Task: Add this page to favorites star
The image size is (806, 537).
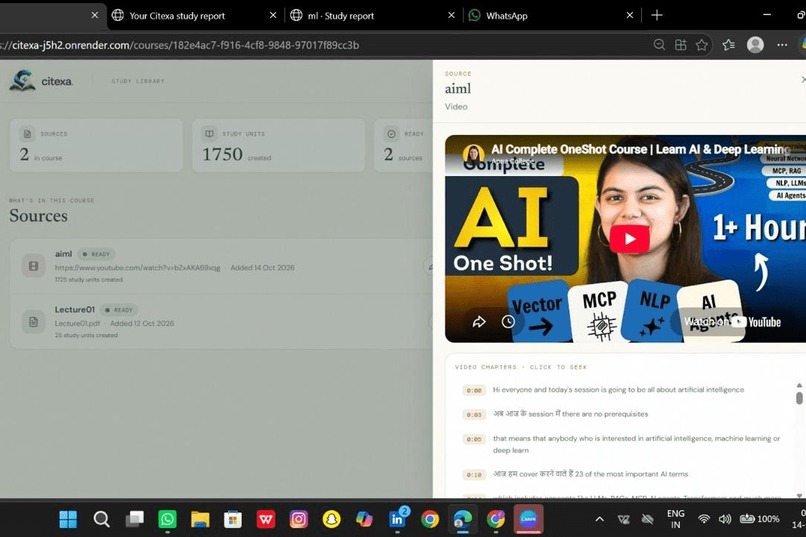Action: (x=702, y=45)
